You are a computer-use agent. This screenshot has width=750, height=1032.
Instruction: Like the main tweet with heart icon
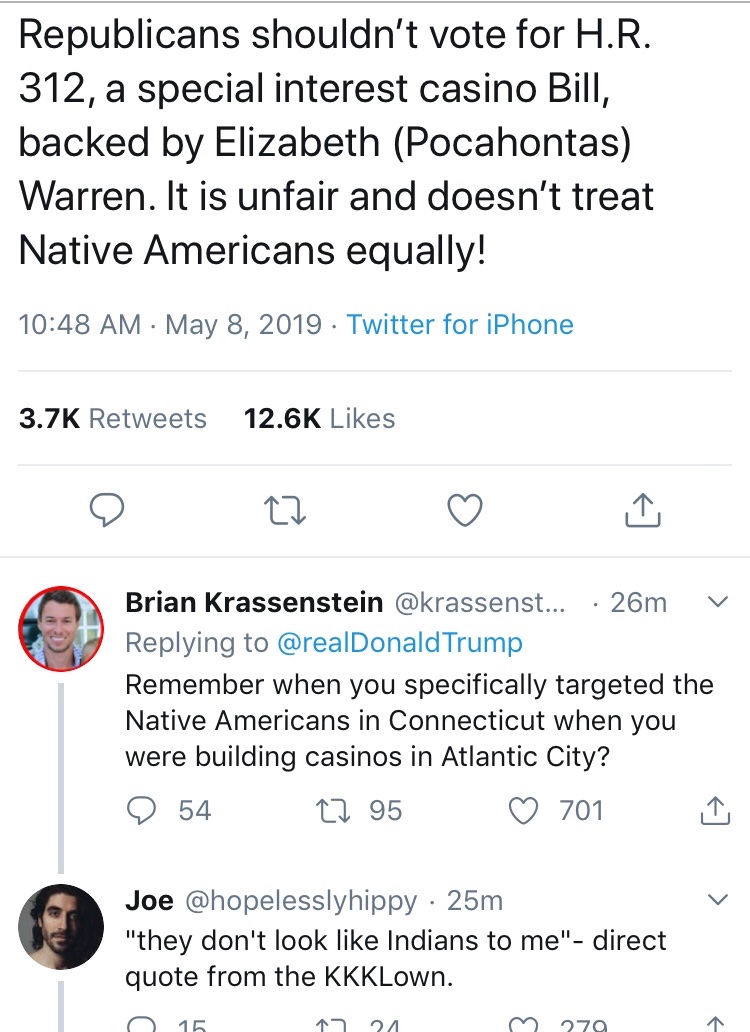pos(464,511)
